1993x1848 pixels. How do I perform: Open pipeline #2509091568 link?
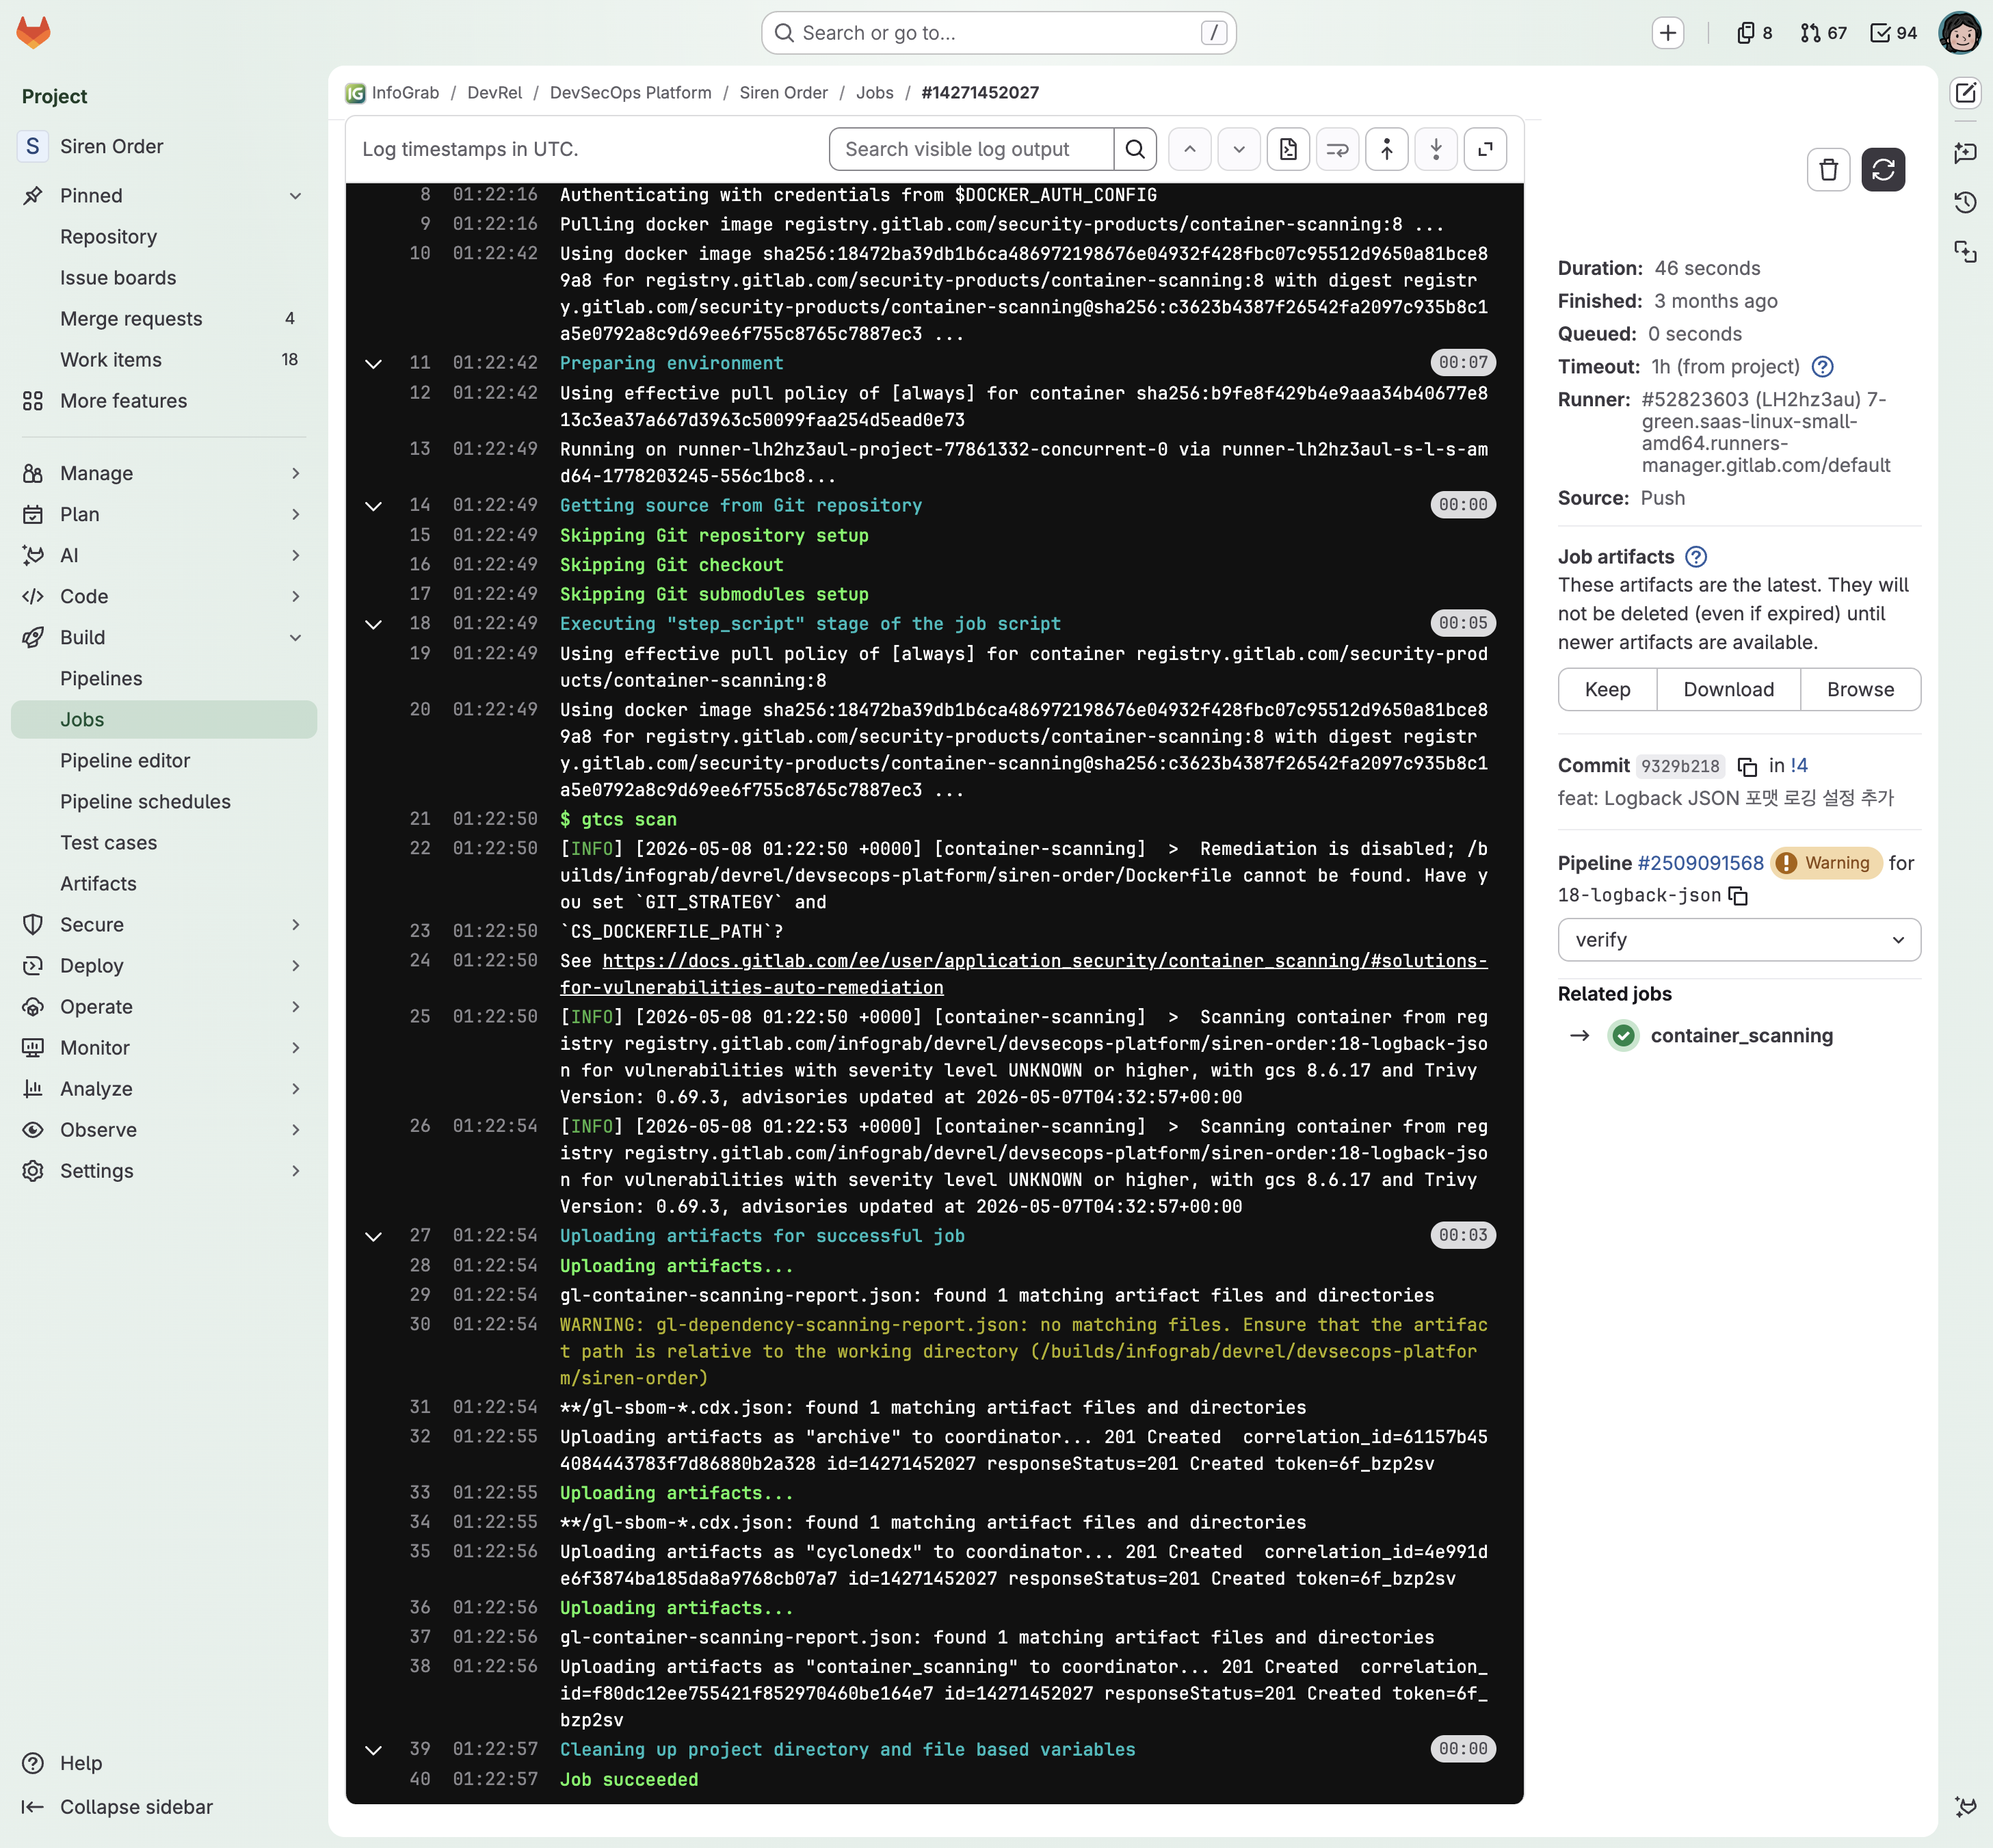click(x=1700, y=863)
